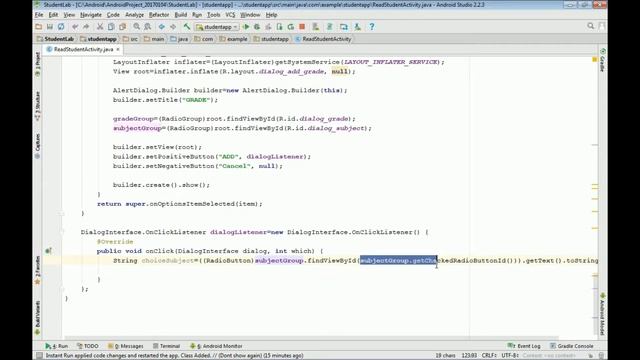This screenshot has height=360, width=640.
Task: Click the Redo arrow icon
Action: coord(86,27)
